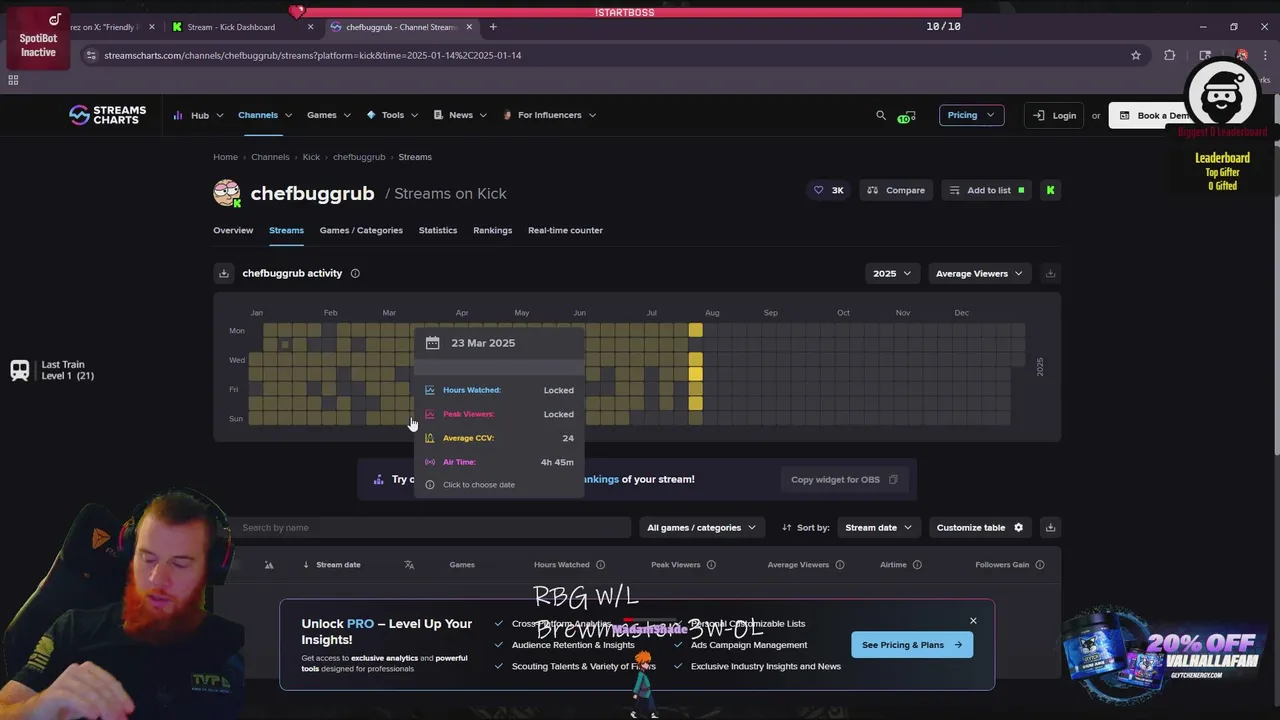Bookmark this page with the star icon

pos(1136,55)
